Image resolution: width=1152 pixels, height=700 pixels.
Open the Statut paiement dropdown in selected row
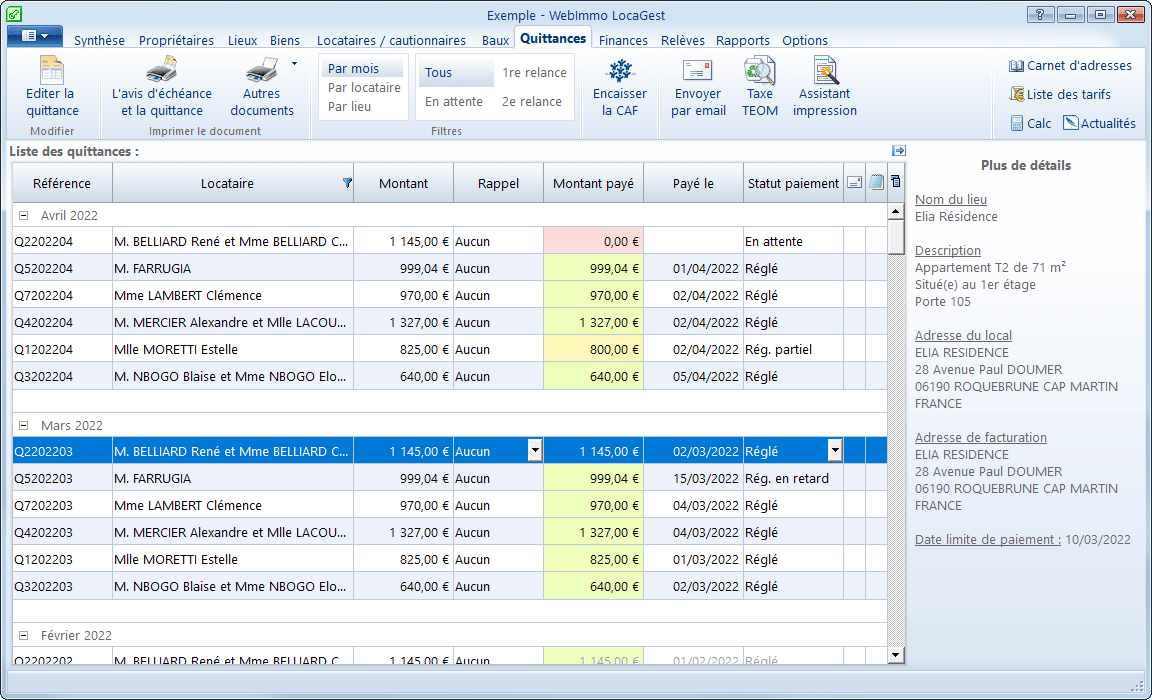click(834, 451)
